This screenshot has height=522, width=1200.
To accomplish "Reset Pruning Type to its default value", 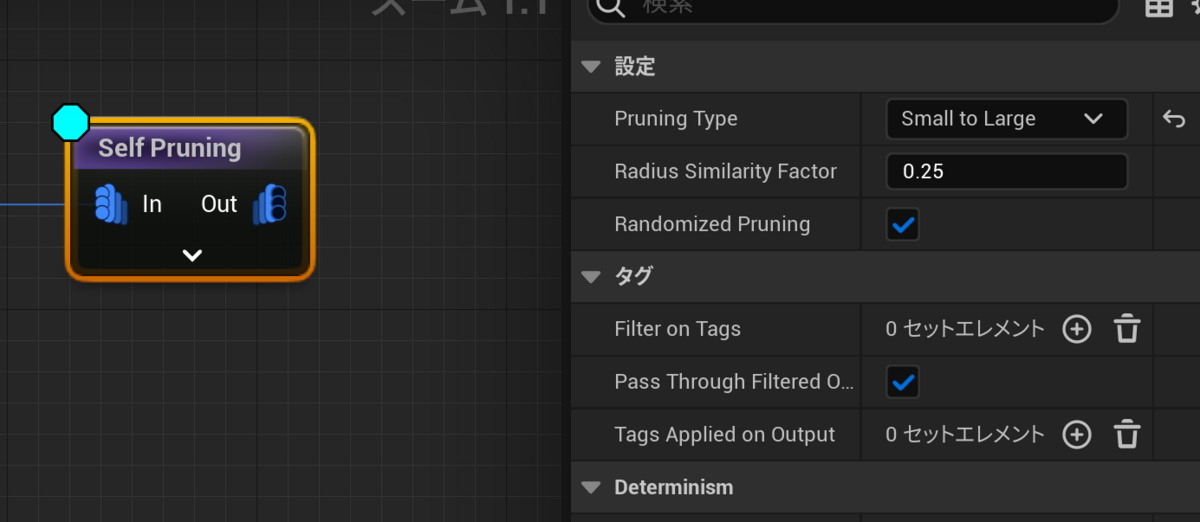I will 1173,119.
